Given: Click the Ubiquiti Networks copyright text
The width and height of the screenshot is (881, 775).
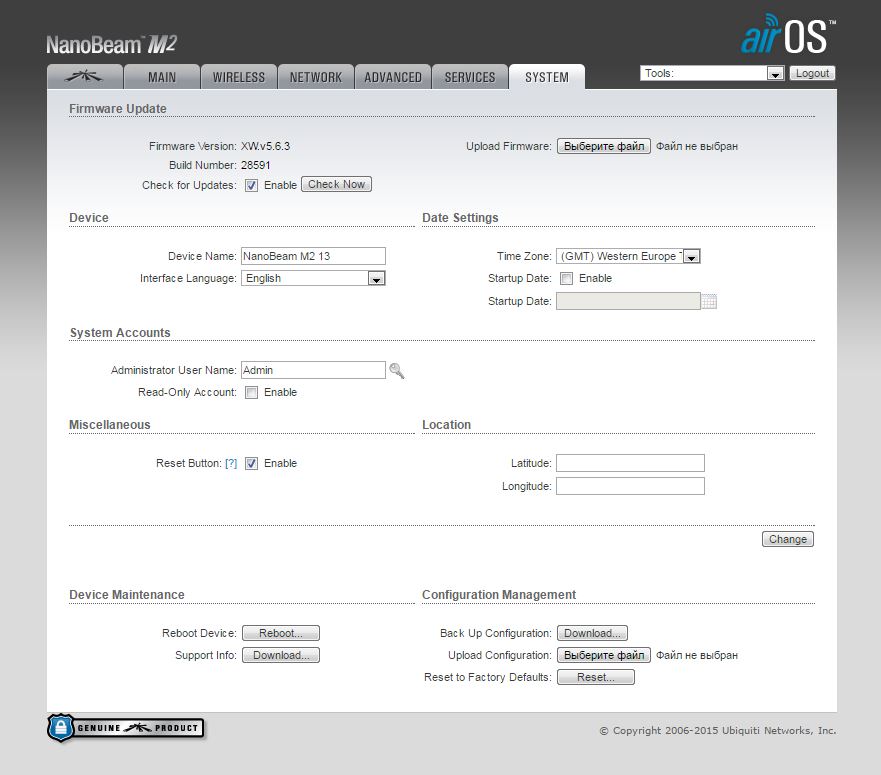Looking at the screenshot, I should 718,731.
